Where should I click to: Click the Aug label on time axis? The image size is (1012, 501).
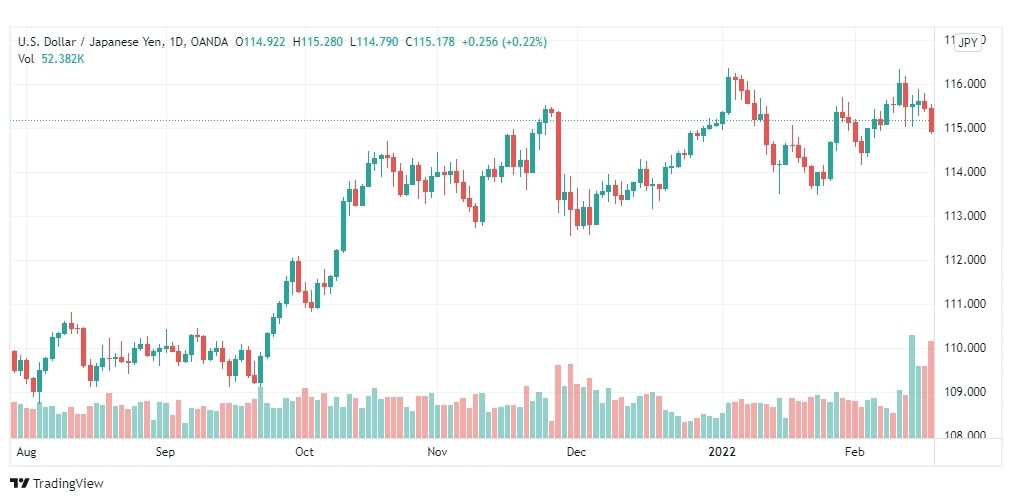click(x=26, y=451)
